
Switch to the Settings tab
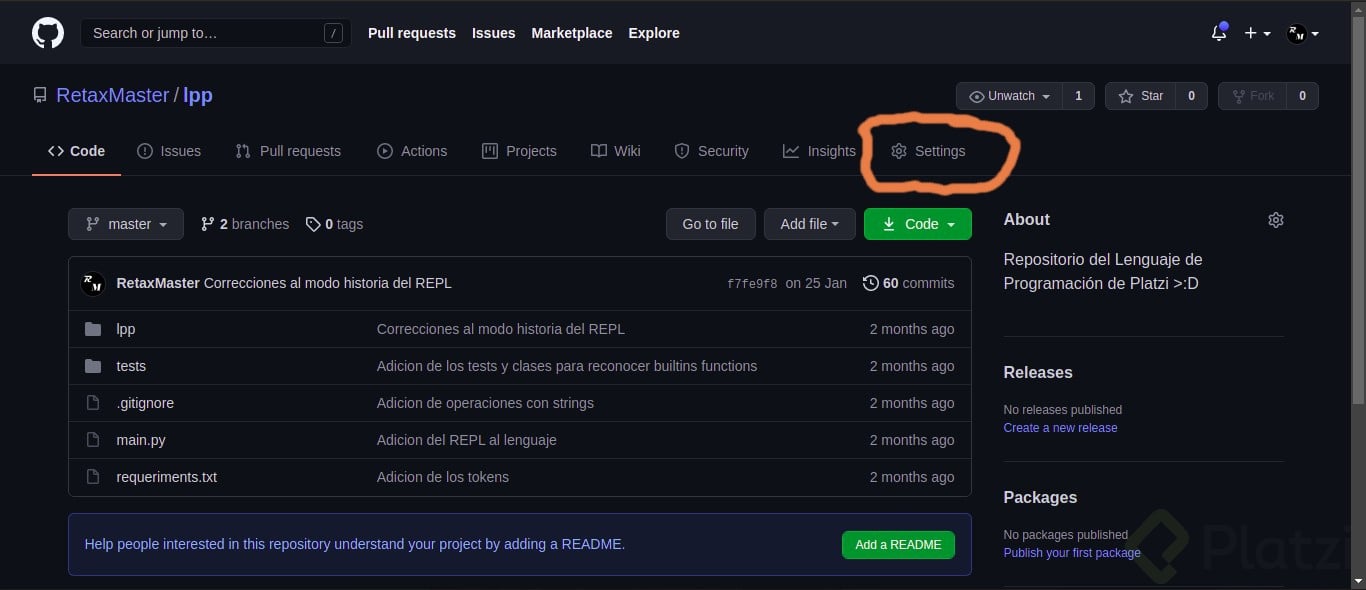click(x=928, y=151)
